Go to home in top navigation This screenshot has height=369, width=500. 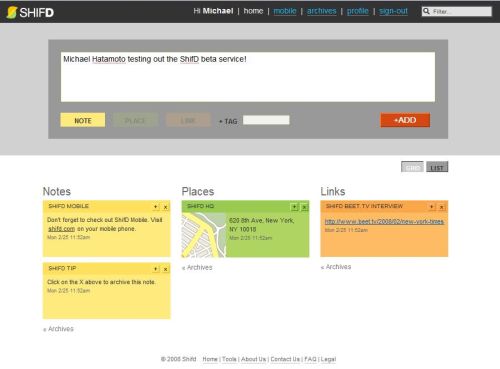click(x=253, y=11)
